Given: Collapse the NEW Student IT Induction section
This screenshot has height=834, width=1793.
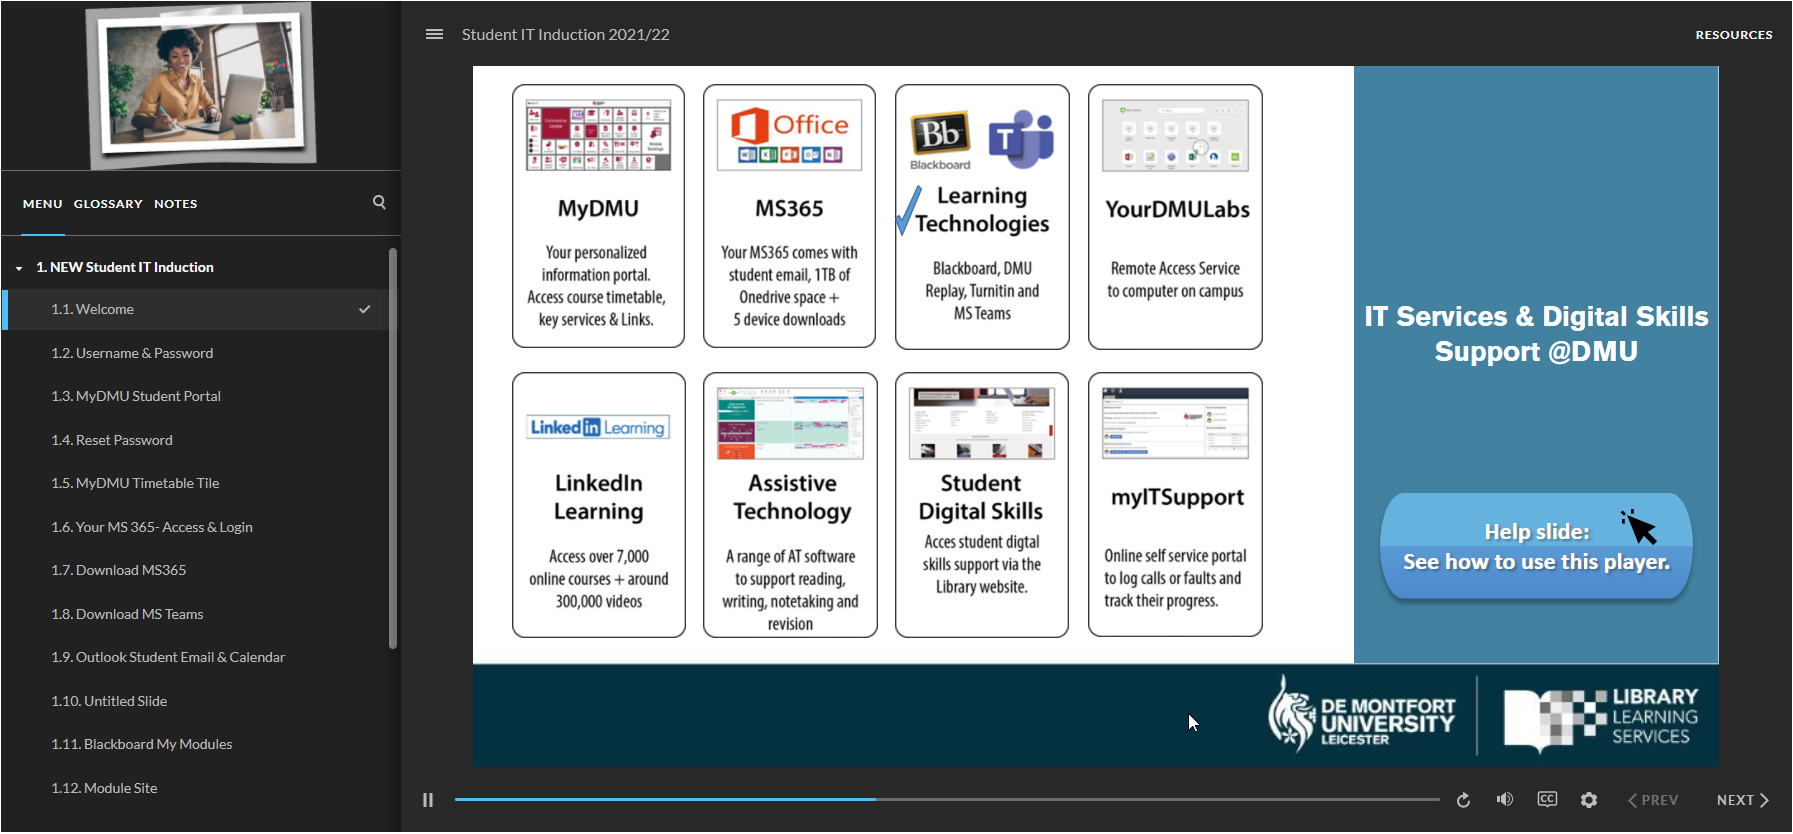Looking at the screenshot, I should [x=19, y=268].
